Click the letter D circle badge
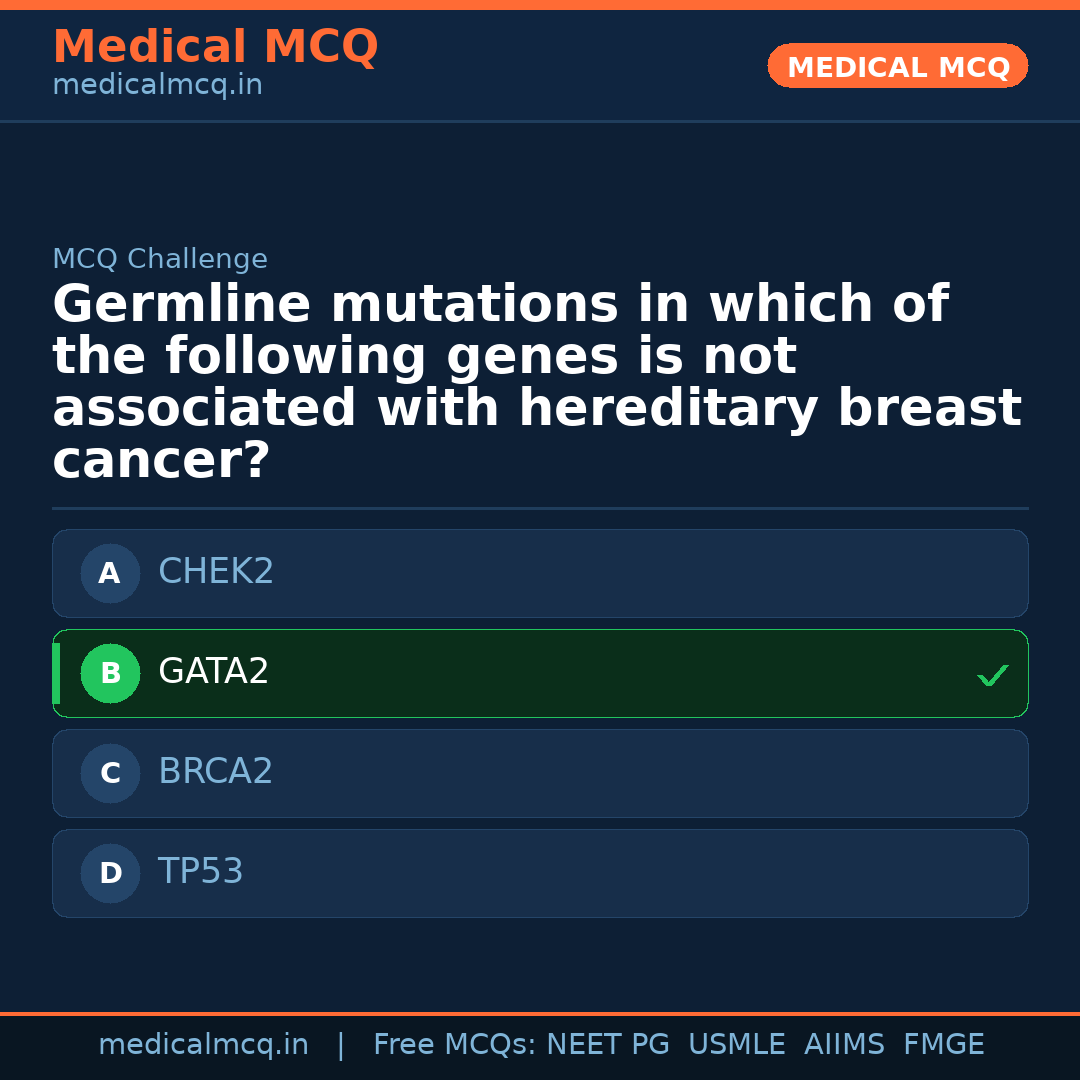The width and height of the screenshot is (1080, 1080). coord(110,874)
